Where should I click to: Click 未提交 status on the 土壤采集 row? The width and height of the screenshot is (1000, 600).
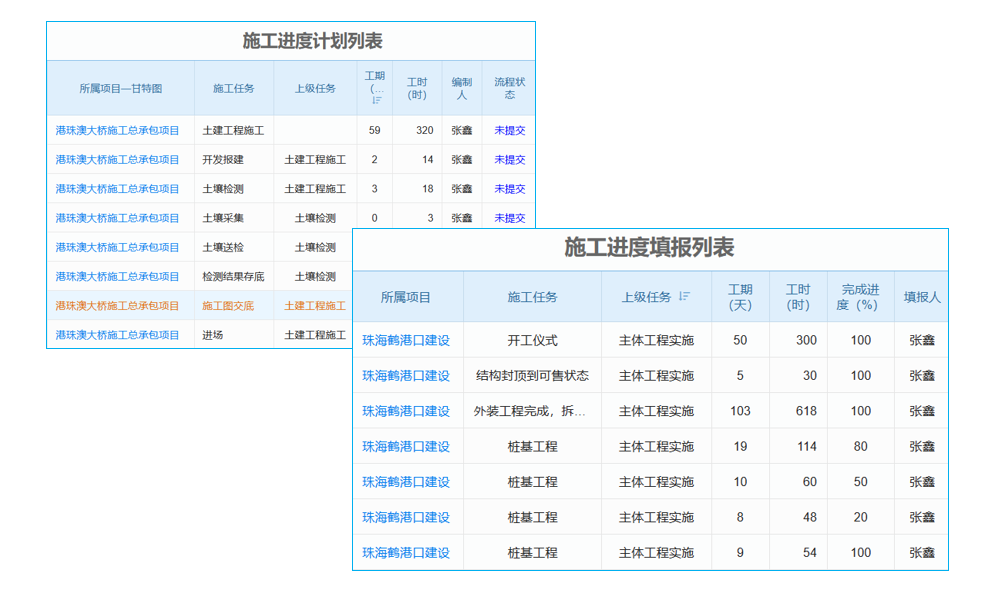[509, 217]
